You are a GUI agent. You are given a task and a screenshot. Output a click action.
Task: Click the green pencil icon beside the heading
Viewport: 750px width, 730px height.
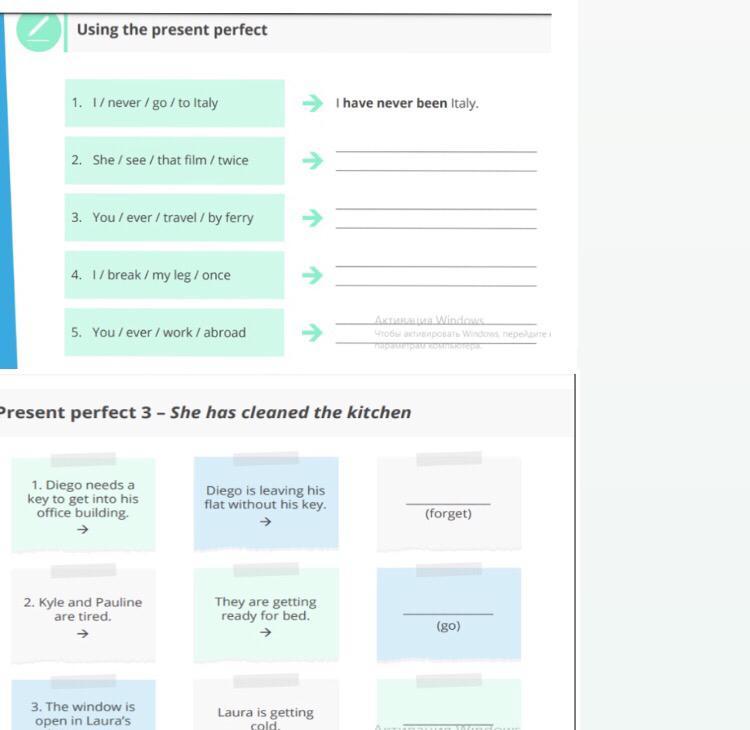39,30
